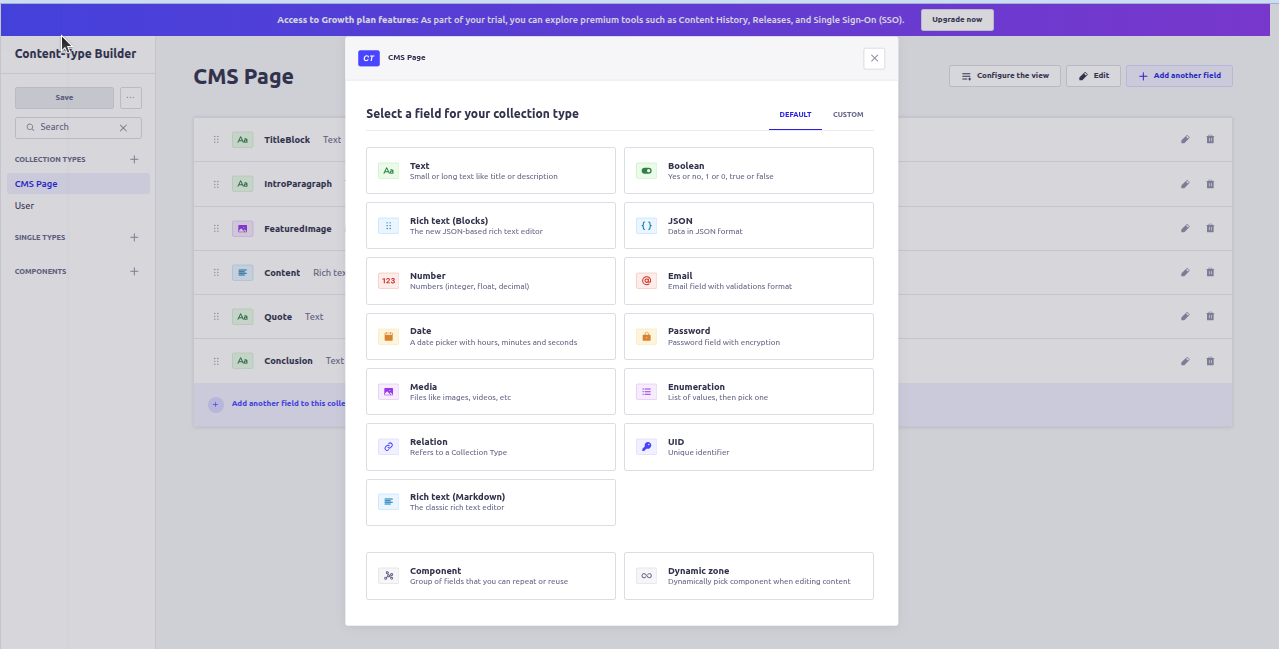Select the Relation field type
The image size is (1279, 649).
(490, 447)
